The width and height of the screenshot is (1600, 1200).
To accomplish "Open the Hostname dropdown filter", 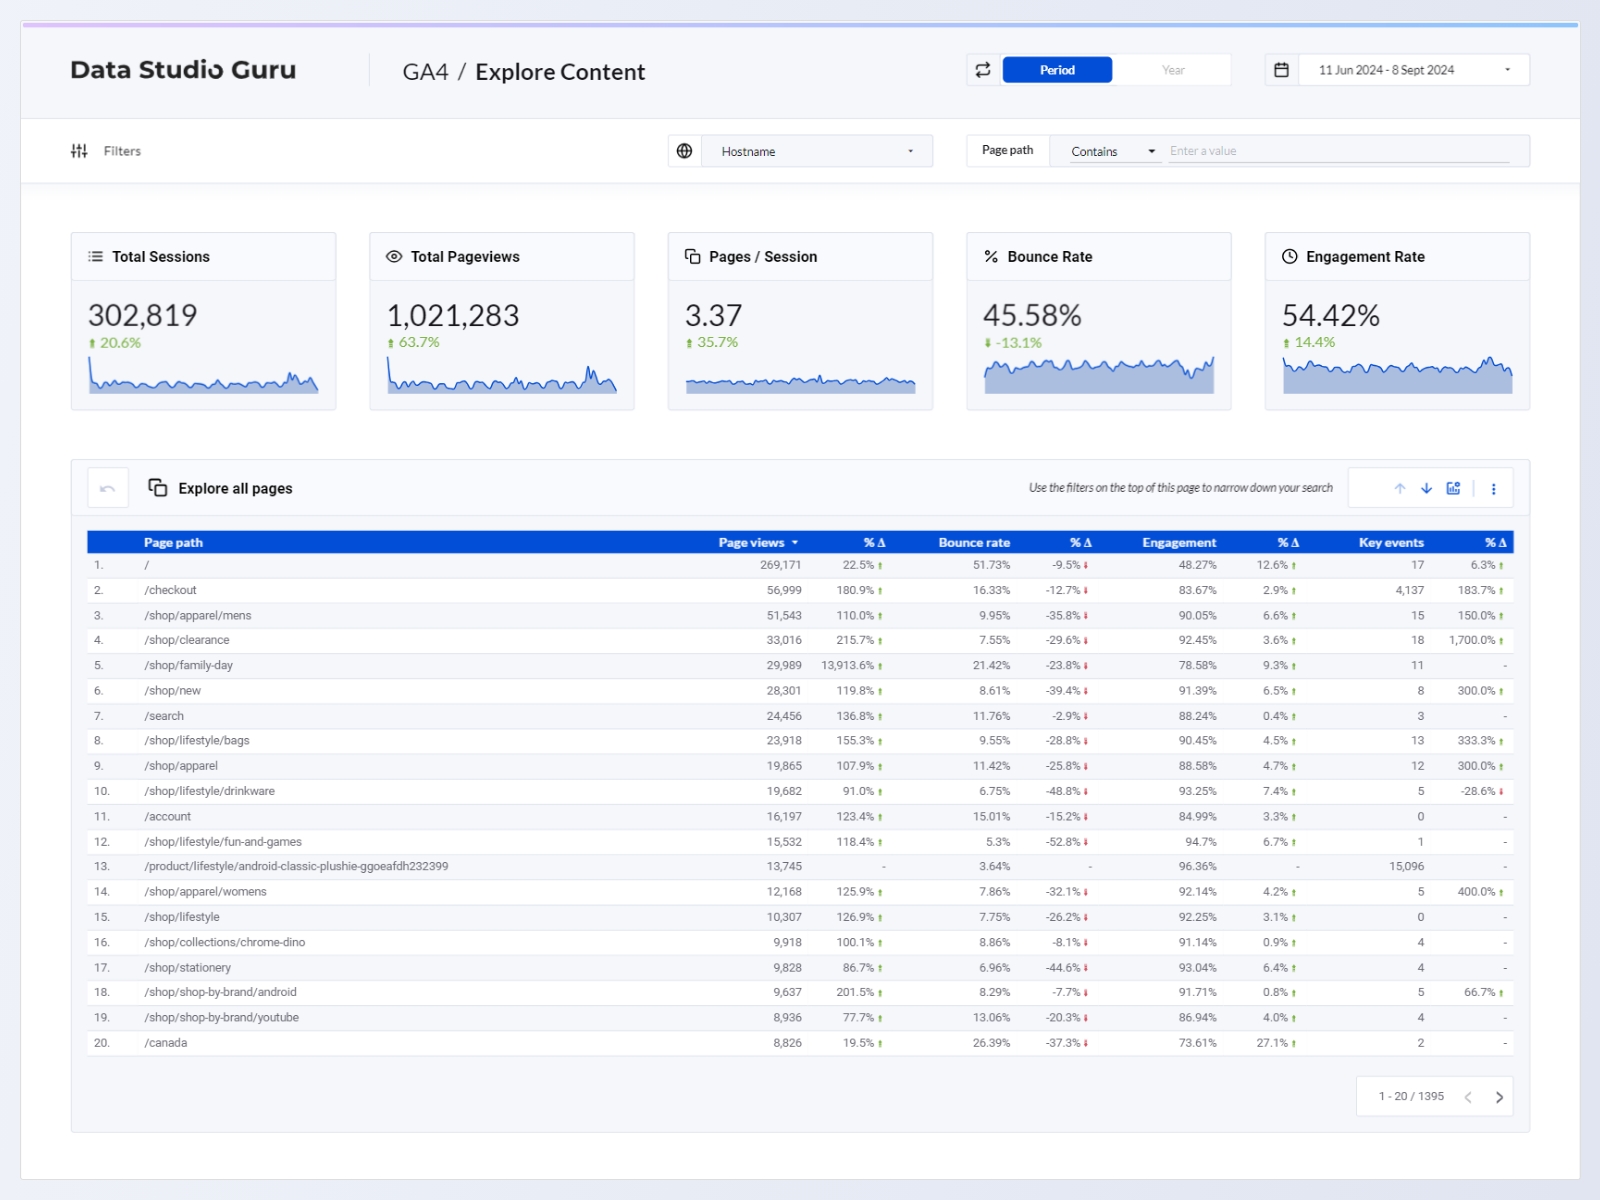I will 816,151.
